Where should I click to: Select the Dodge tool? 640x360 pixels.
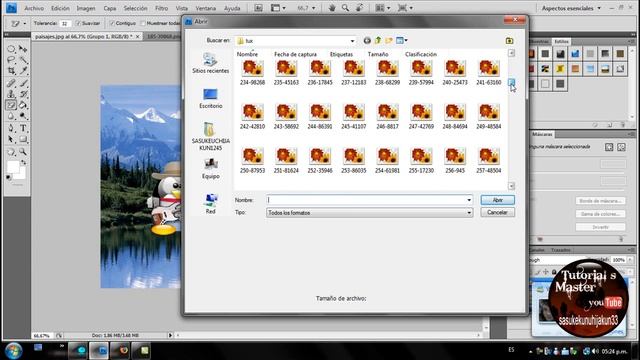[23, 116]
